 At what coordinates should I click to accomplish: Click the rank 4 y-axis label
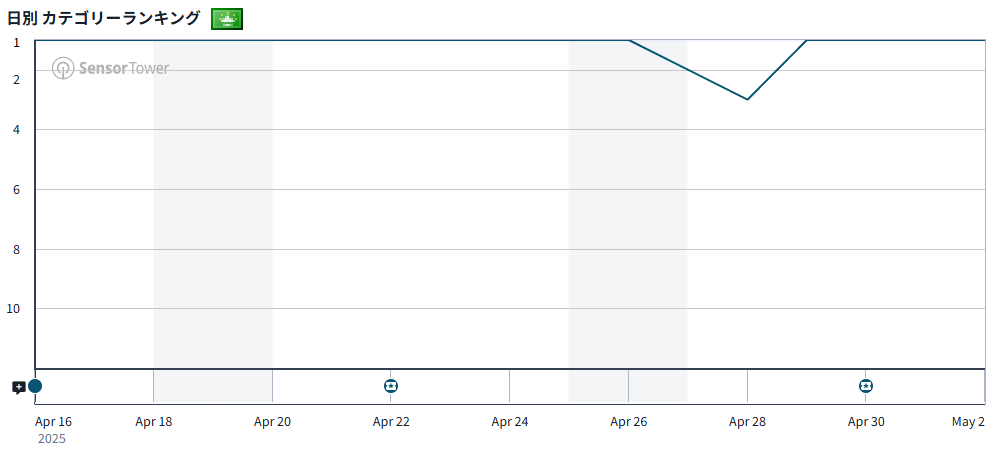tap(17, 130)
